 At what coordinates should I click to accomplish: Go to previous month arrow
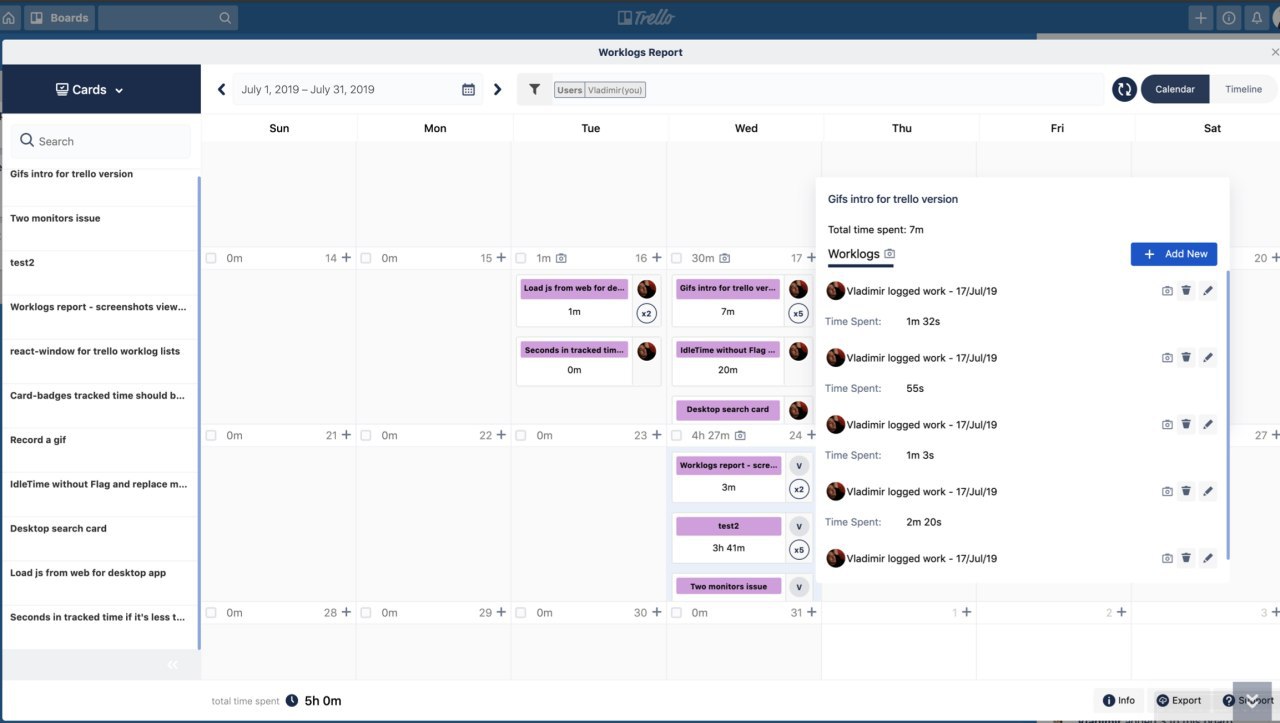point(222,89)
